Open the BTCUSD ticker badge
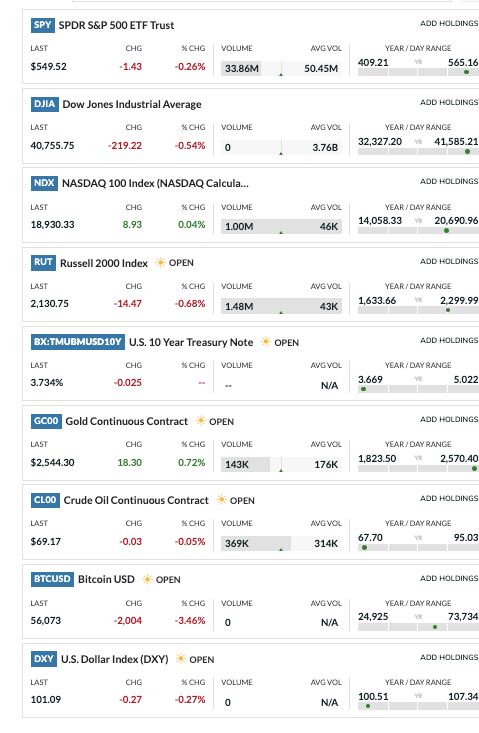 pyautogui.click(x=52, y=579)
